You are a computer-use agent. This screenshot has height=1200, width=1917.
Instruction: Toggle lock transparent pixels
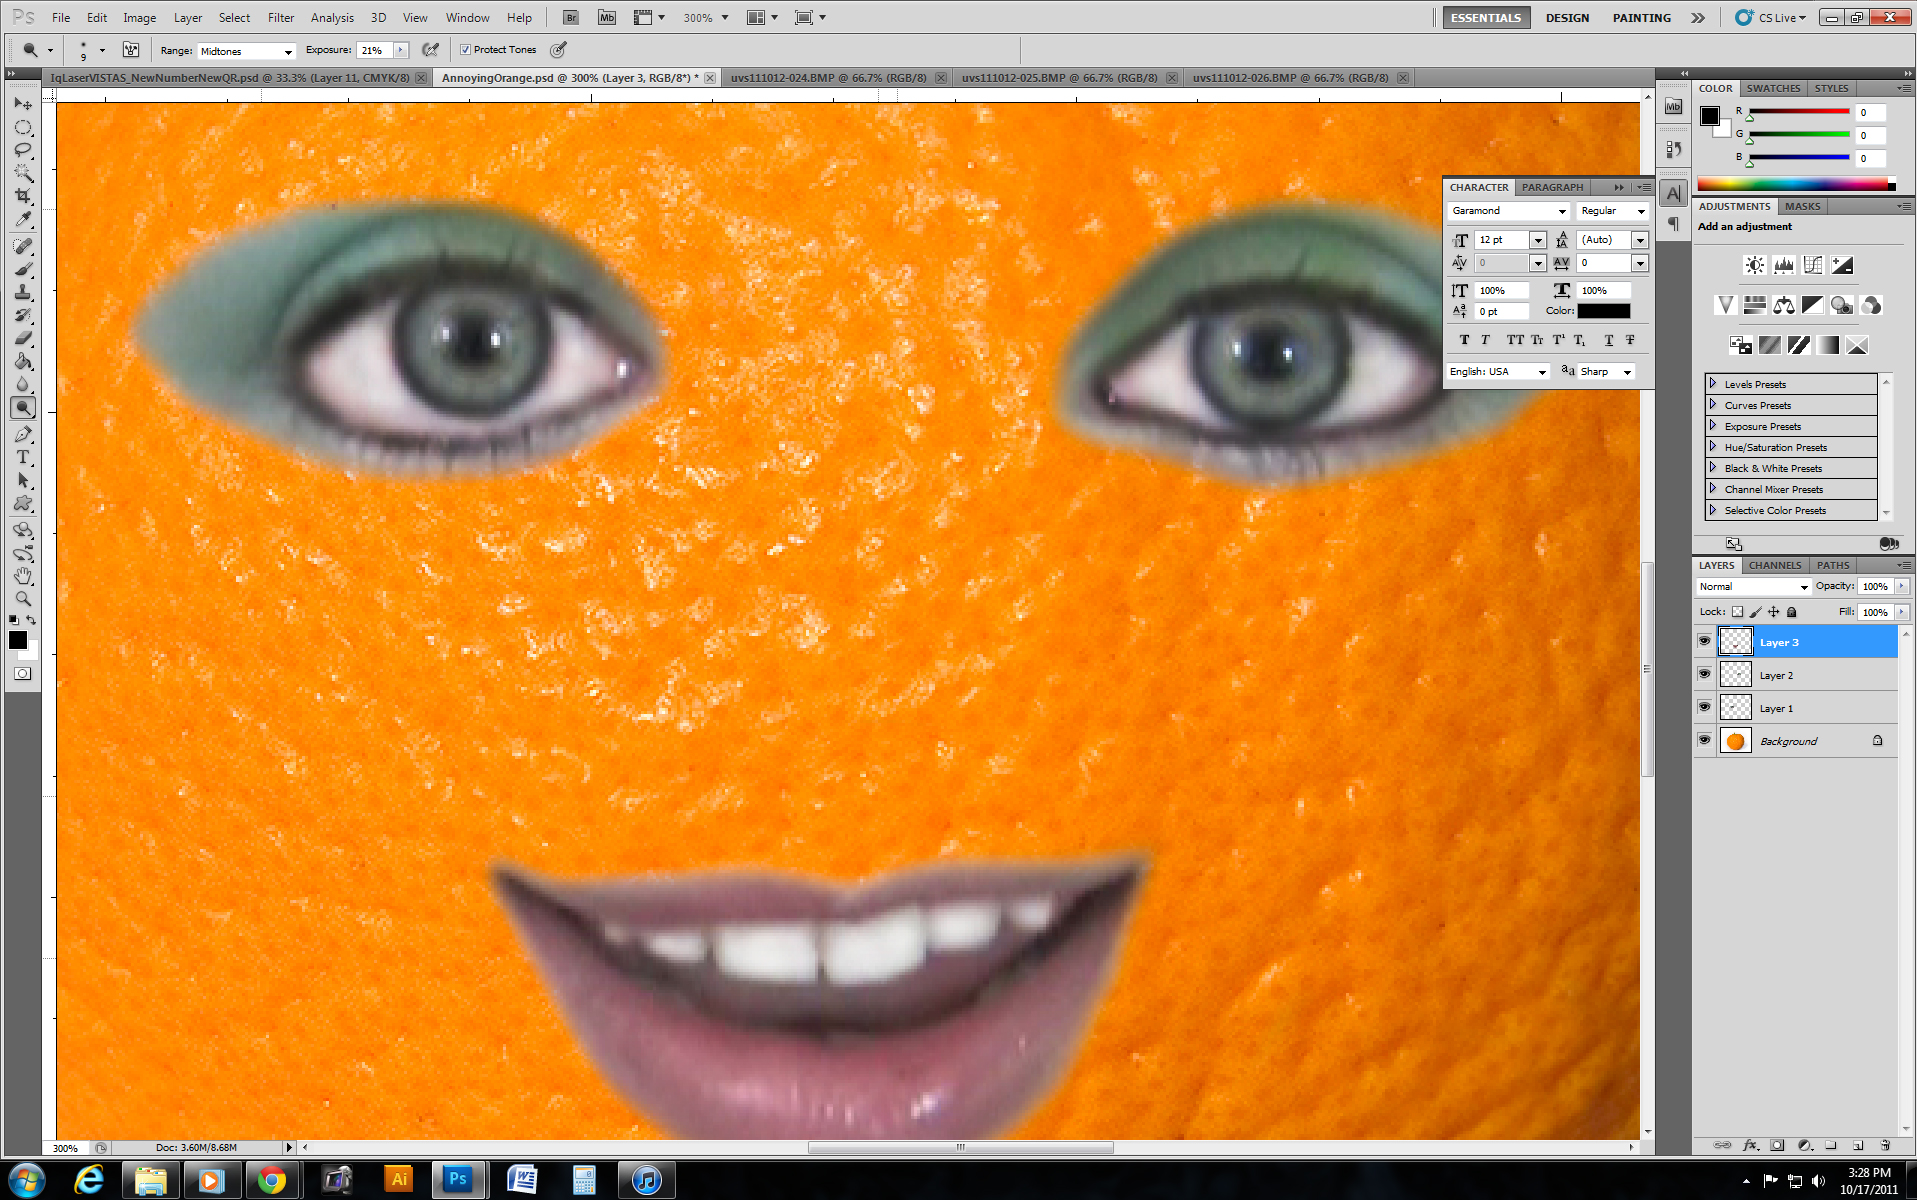(1737, 612)
